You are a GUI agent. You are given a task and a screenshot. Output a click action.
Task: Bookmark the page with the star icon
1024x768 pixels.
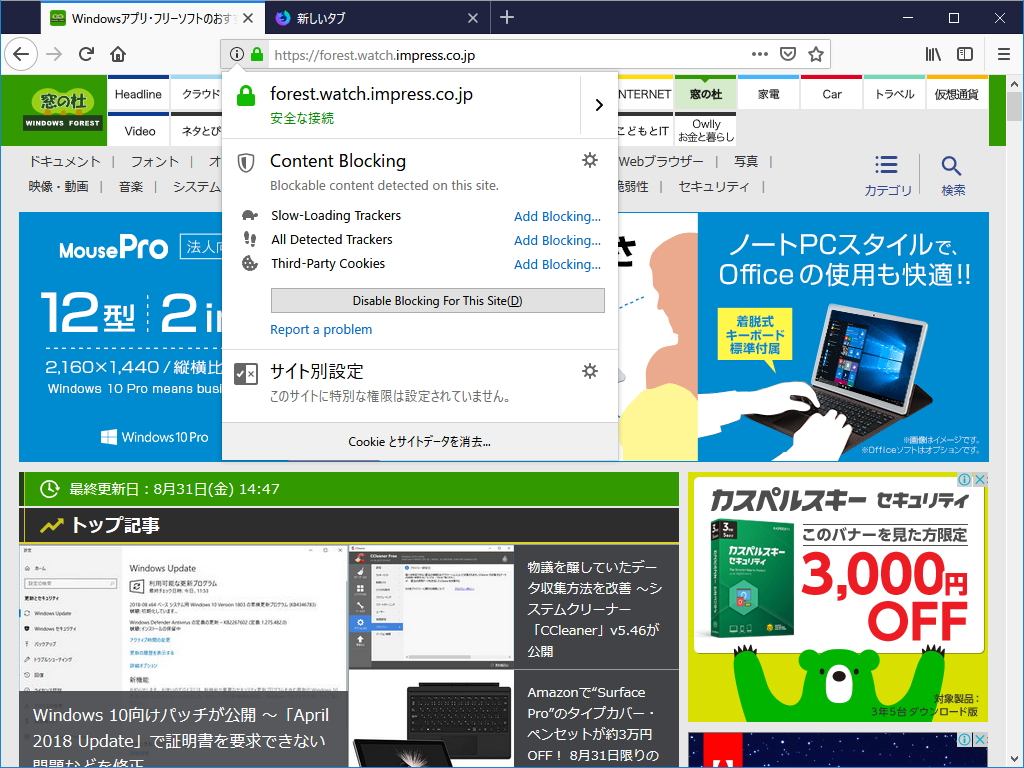[817, 54]
